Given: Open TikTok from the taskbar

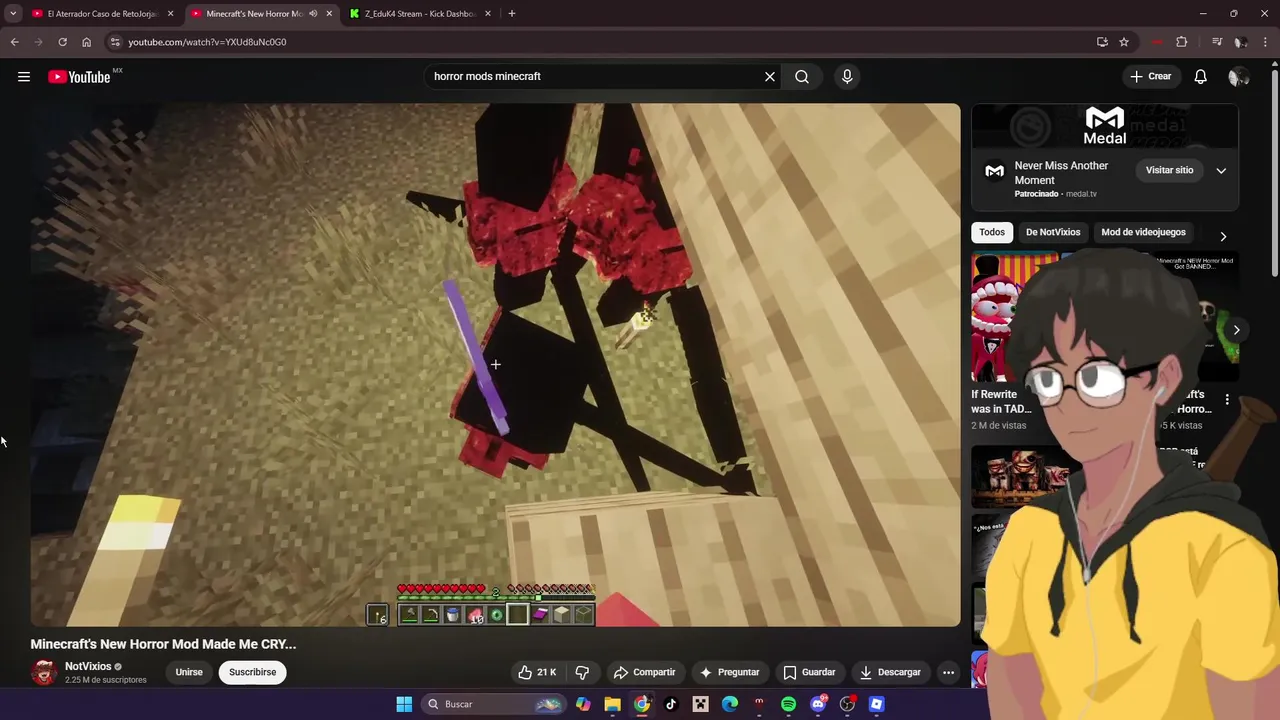Looking at the screenshot, I should click(x=671, y=704).
